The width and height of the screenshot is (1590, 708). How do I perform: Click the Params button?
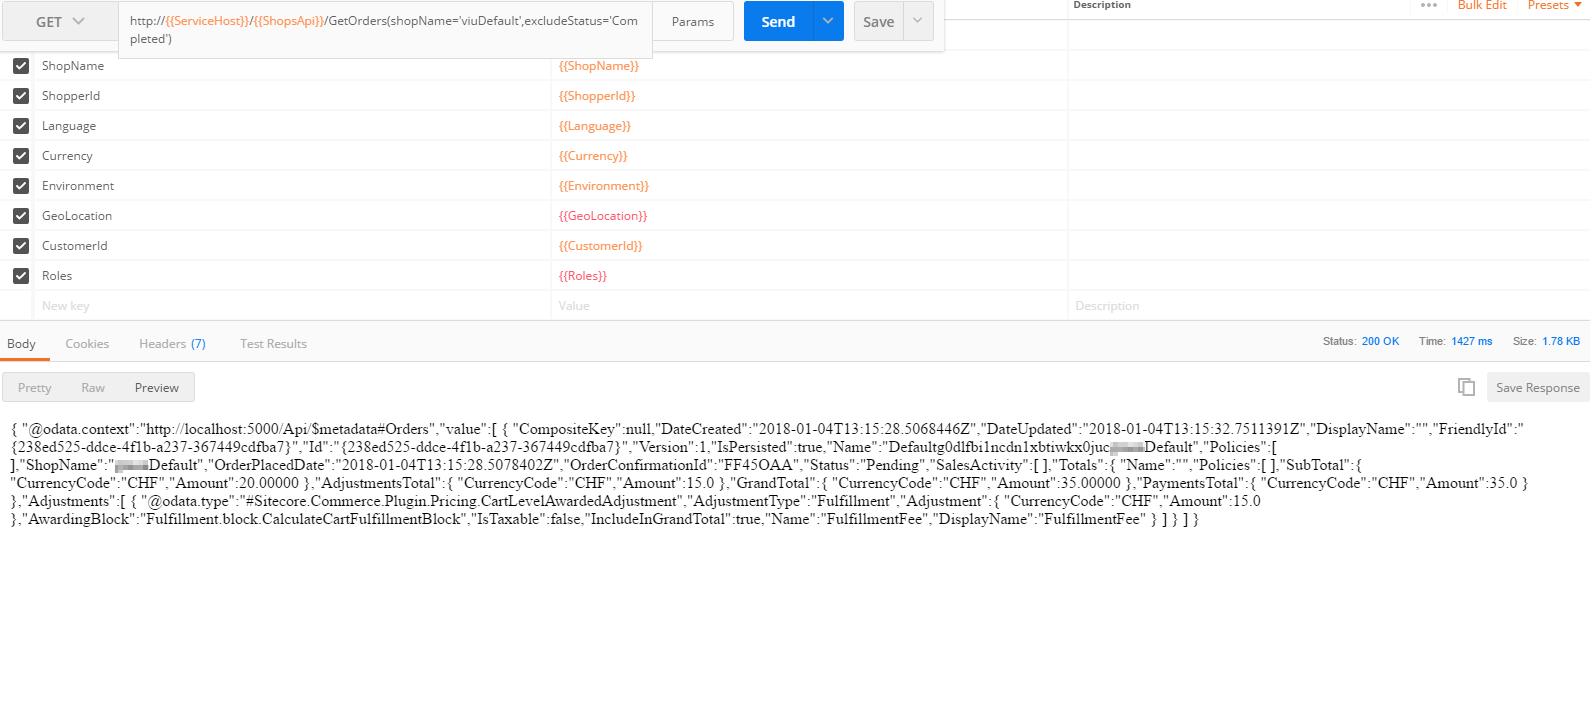[x=693, y=22]
